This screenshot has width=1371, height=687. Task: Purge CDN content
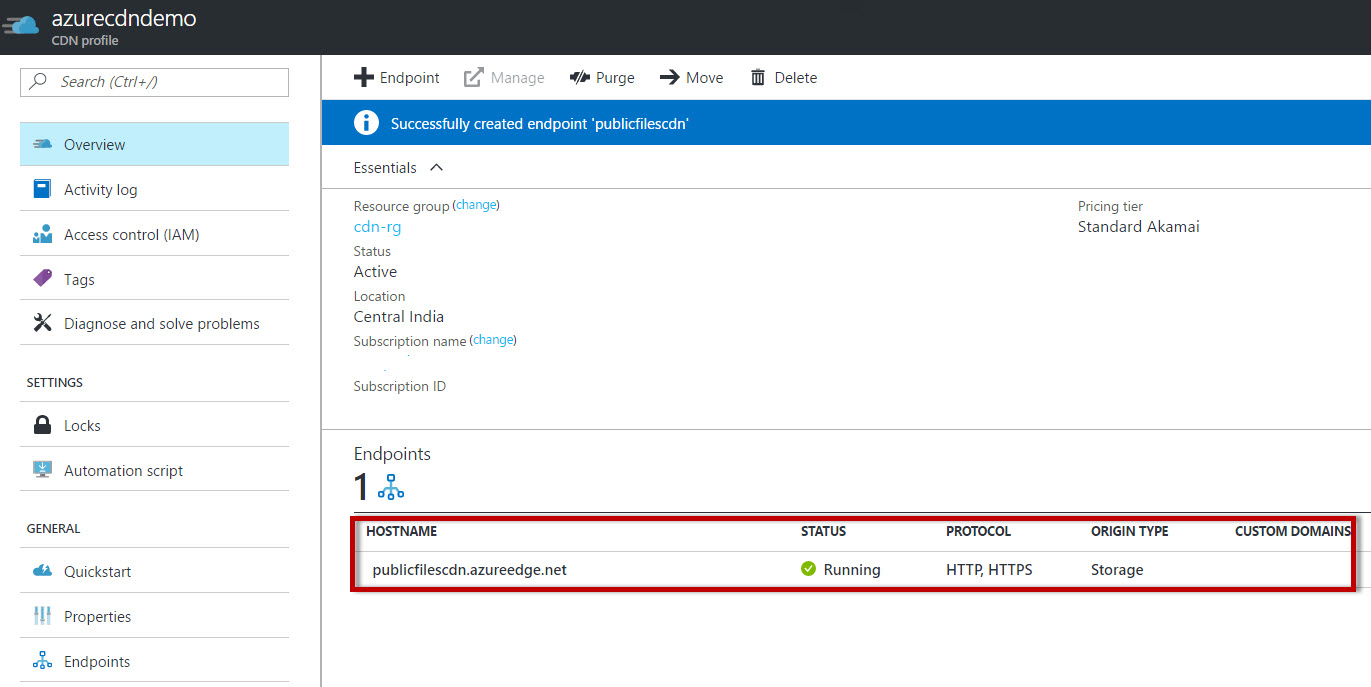click(x=602, y=77)
